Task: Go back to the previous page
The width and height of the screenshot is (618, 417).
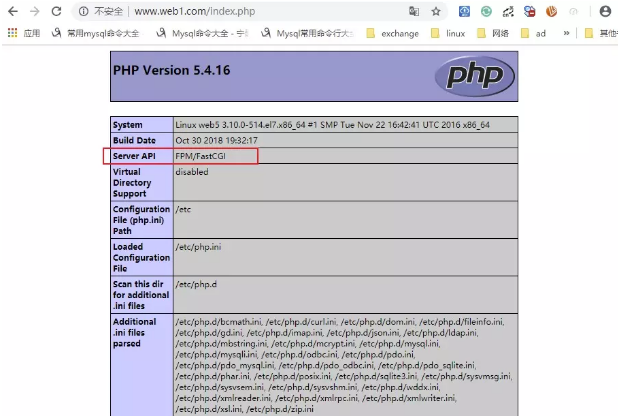Action: pos(13,11)
